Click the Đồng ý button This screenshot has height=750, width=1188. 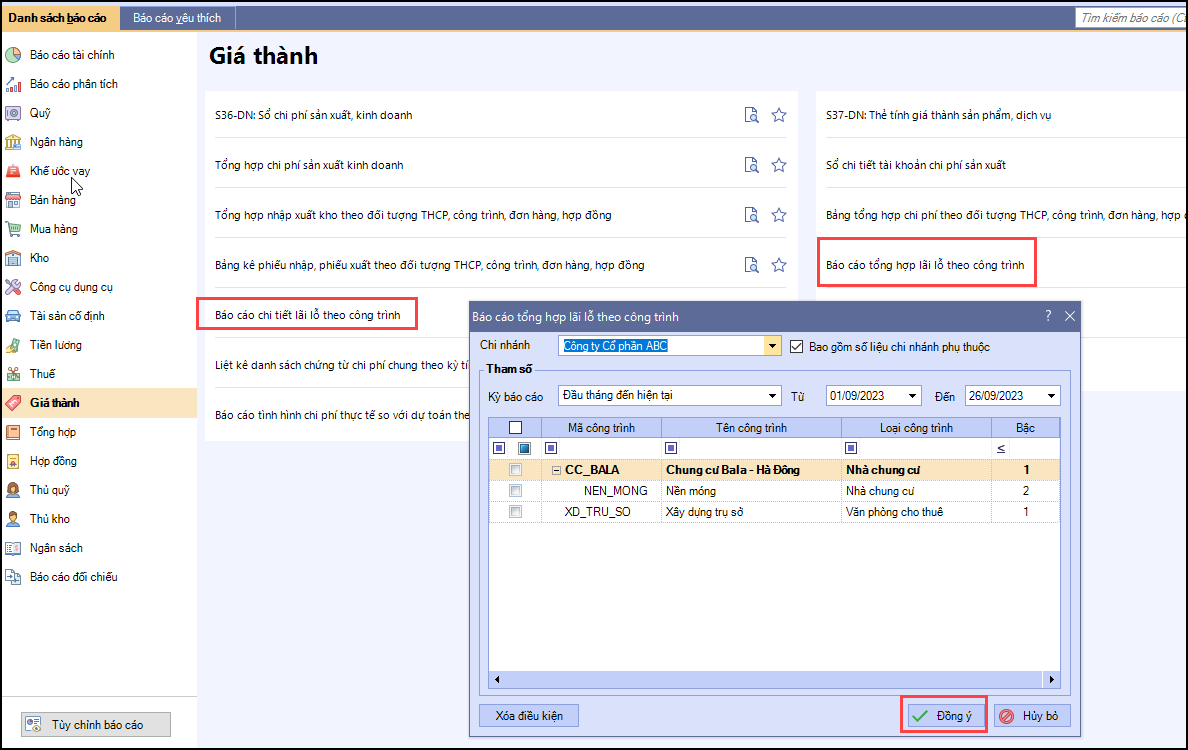[943, 716]
